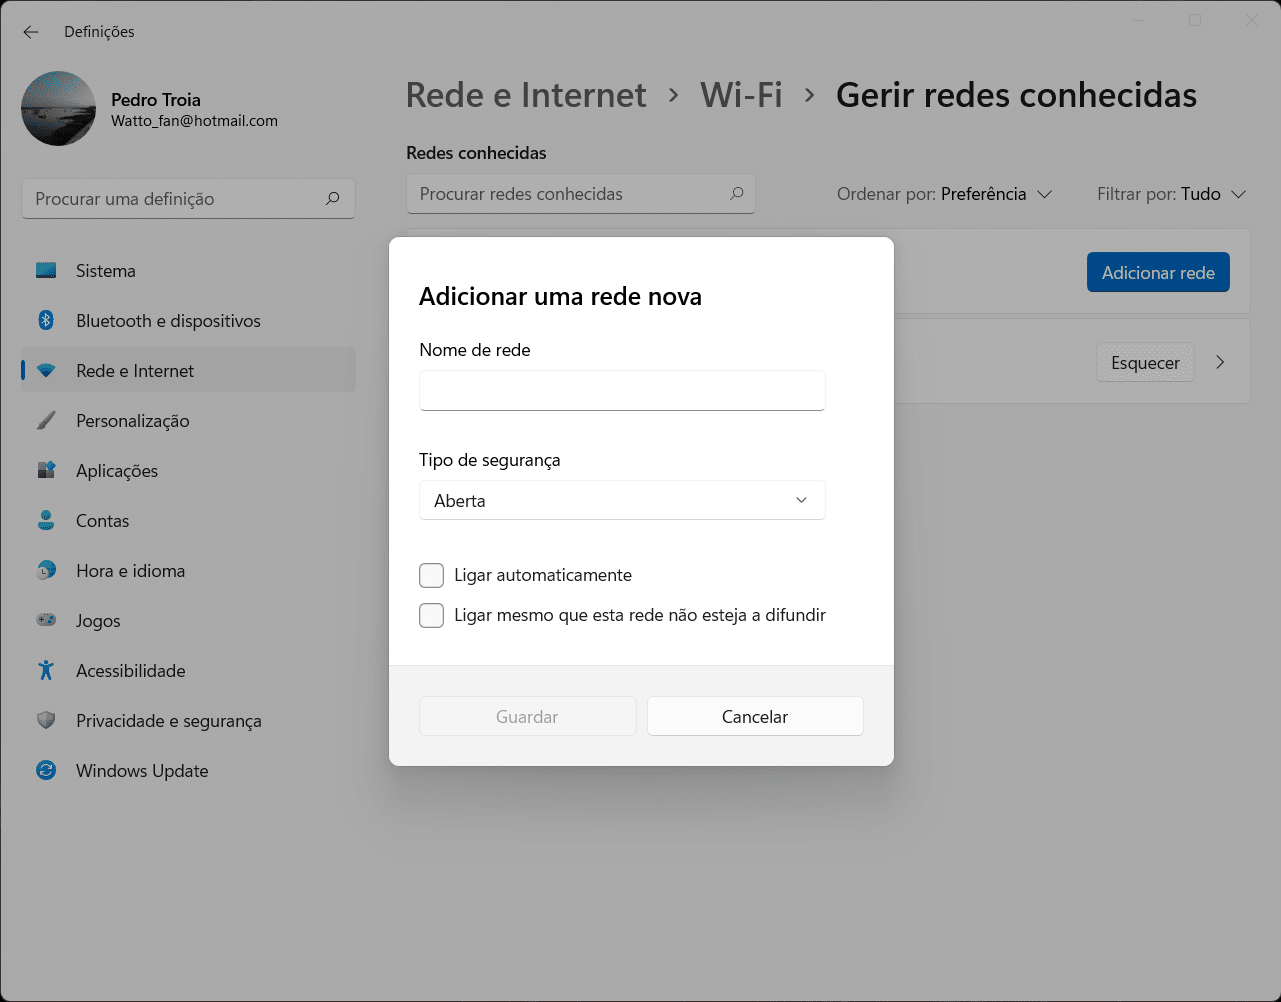The image size is (1281, 1002).
Task: Click the Windows Update icon
Action: tap(46, 771)
